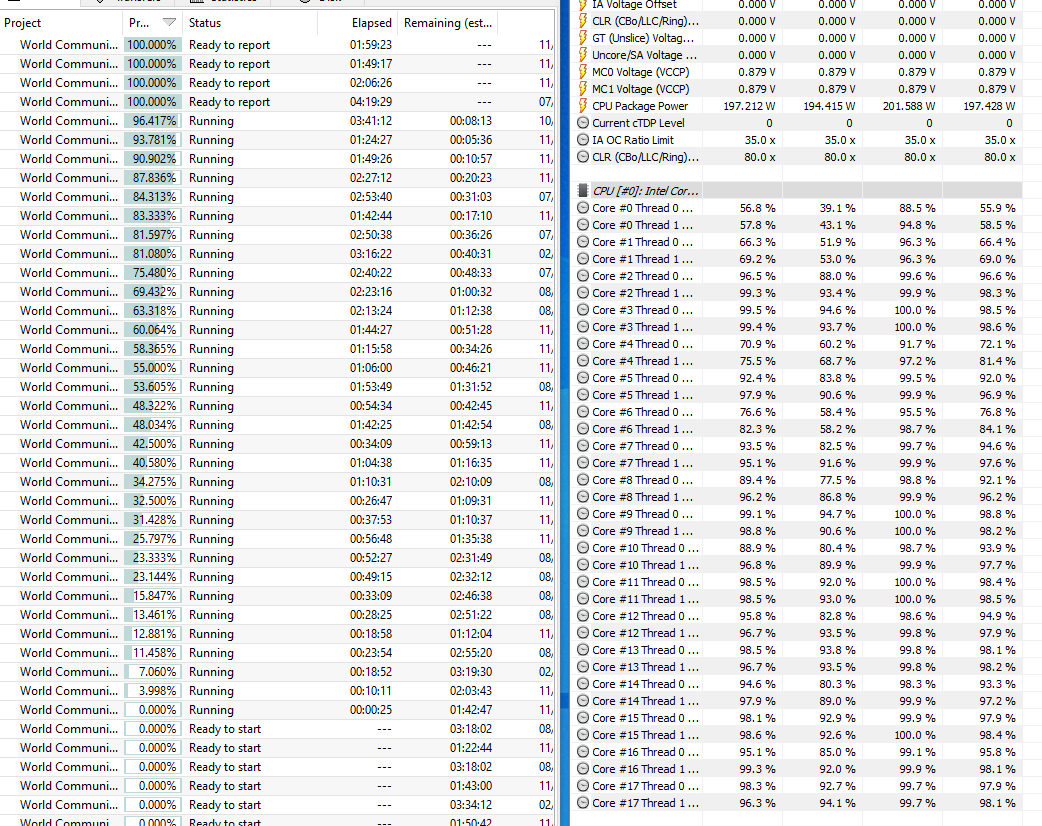Image resolution: width=1042 pixels, height=826 pixels.
Task: Select the Current cTDP Level sensor label
Action: pos(638,123)
